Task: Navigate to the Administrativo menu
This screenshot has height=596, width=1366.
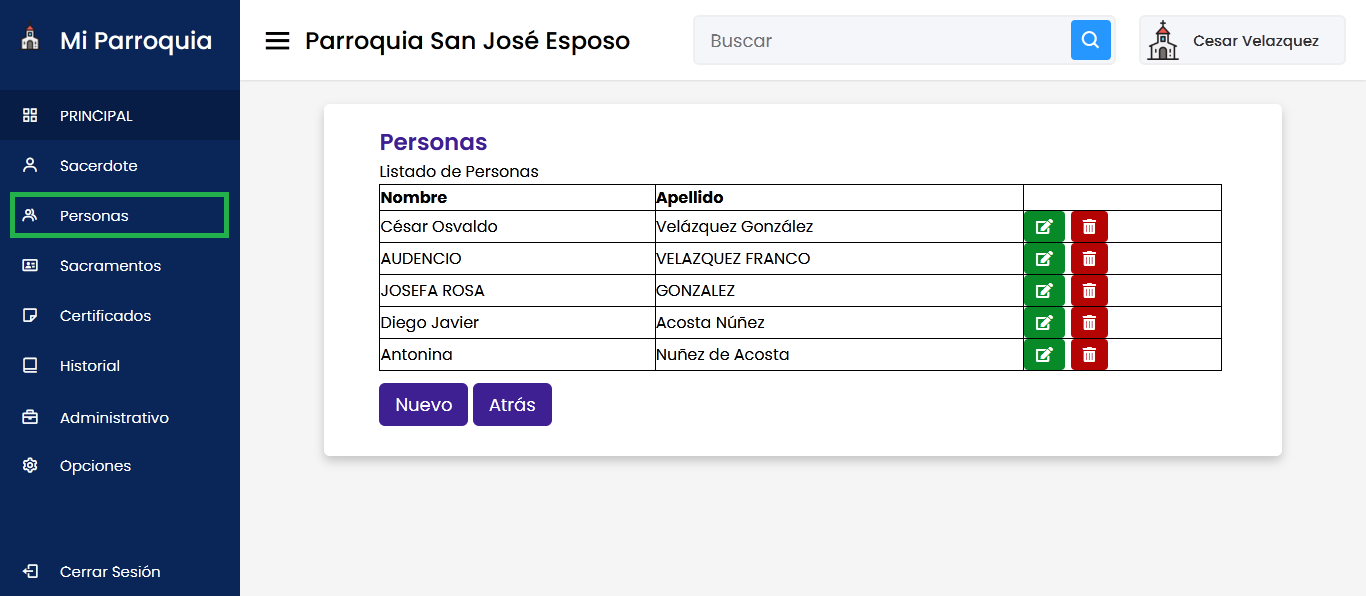Action: coord(114,418)
